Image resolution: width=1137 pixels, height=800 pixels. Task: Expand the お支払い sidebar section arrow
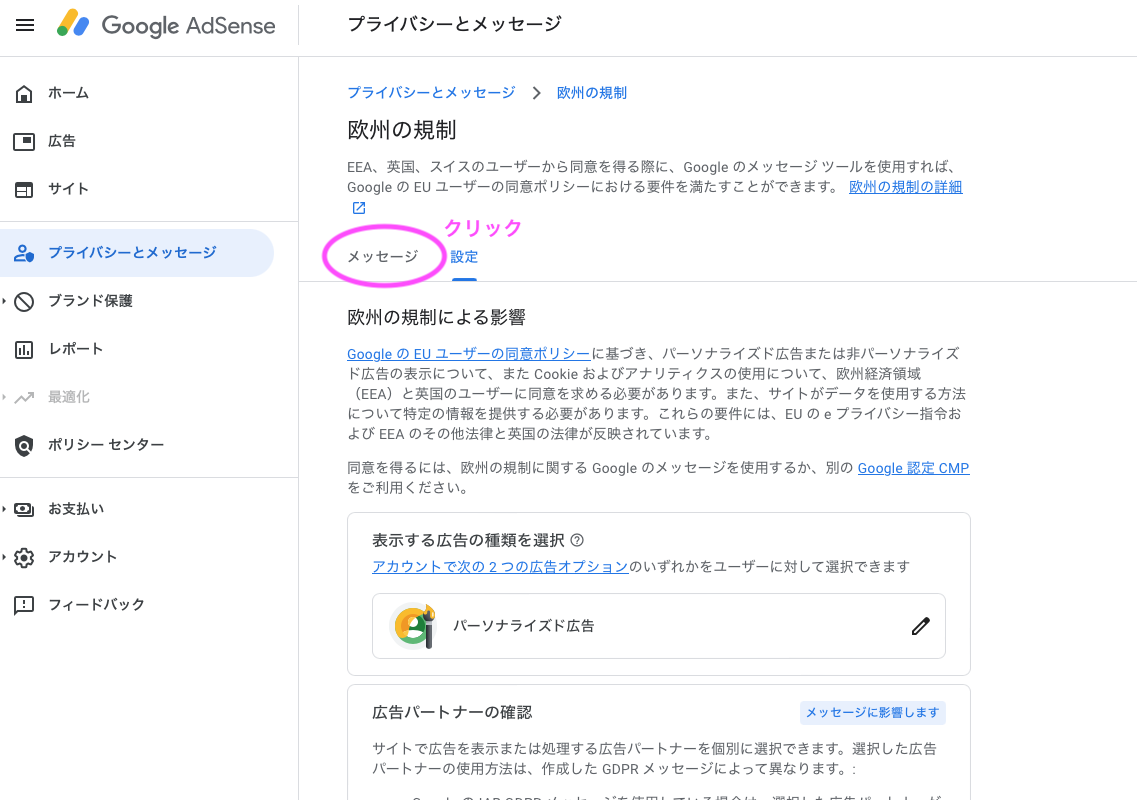[4, 510]
